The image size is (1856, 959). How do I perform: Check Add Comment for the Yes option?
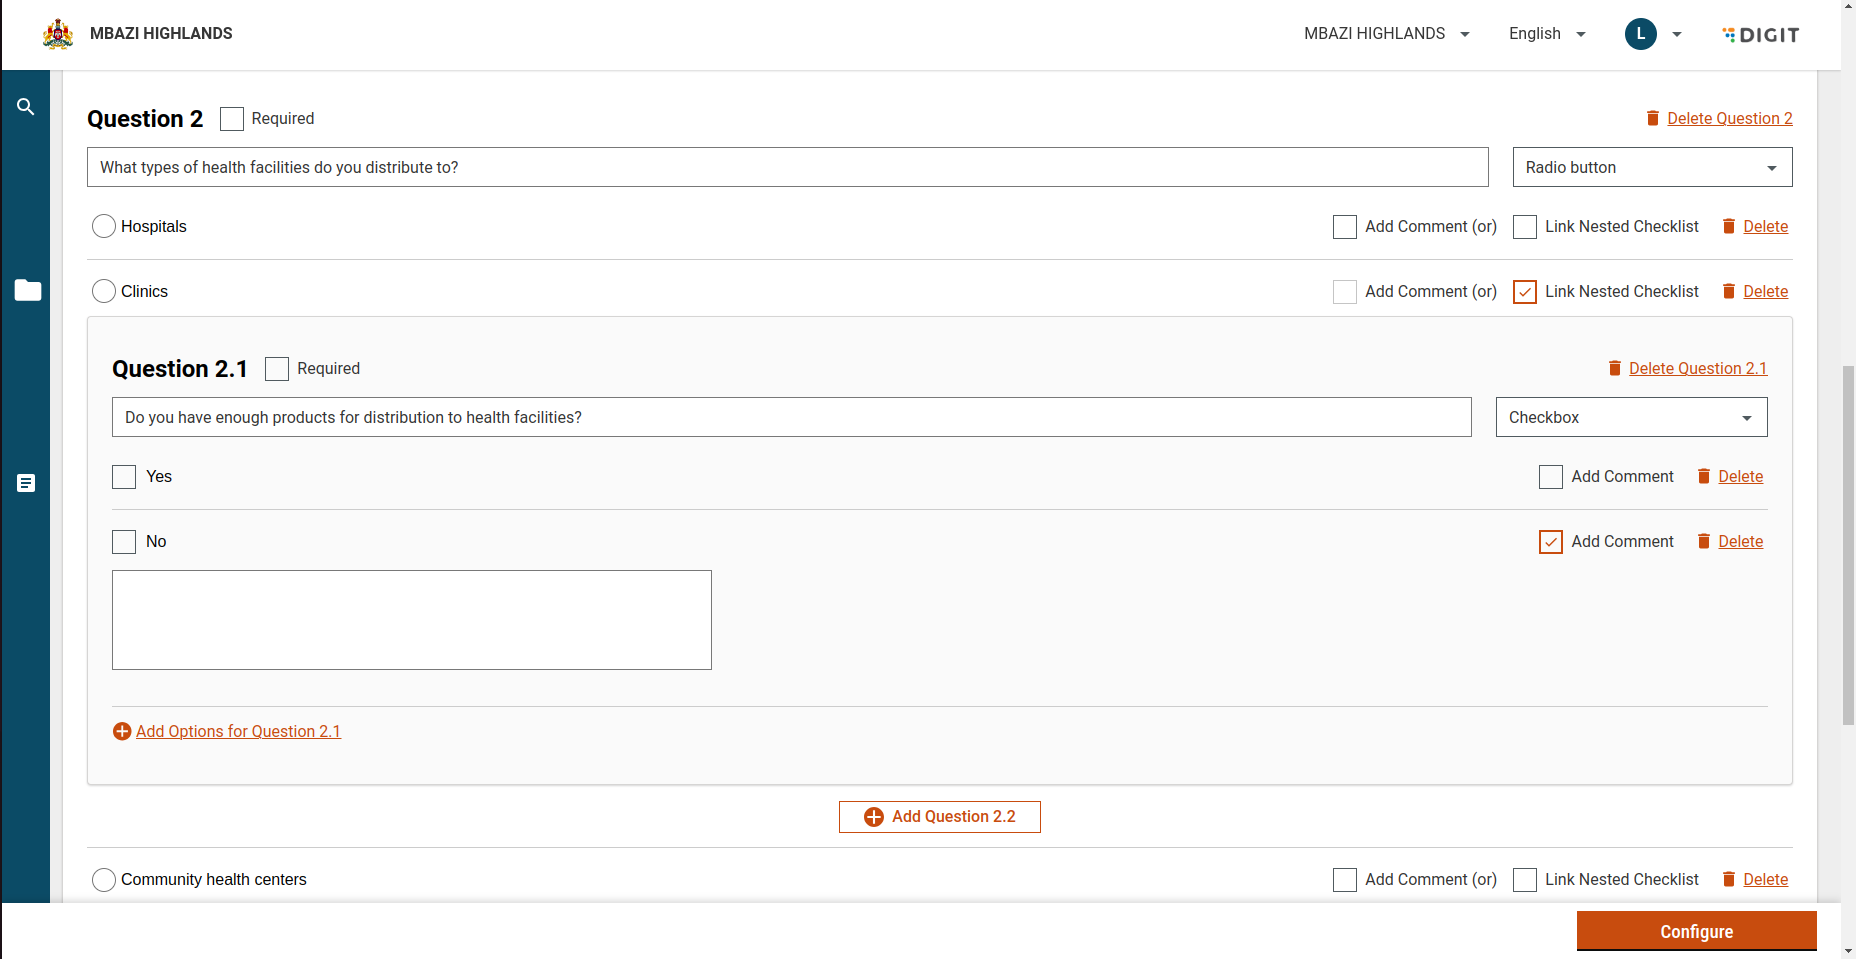tap(1550, 477)
